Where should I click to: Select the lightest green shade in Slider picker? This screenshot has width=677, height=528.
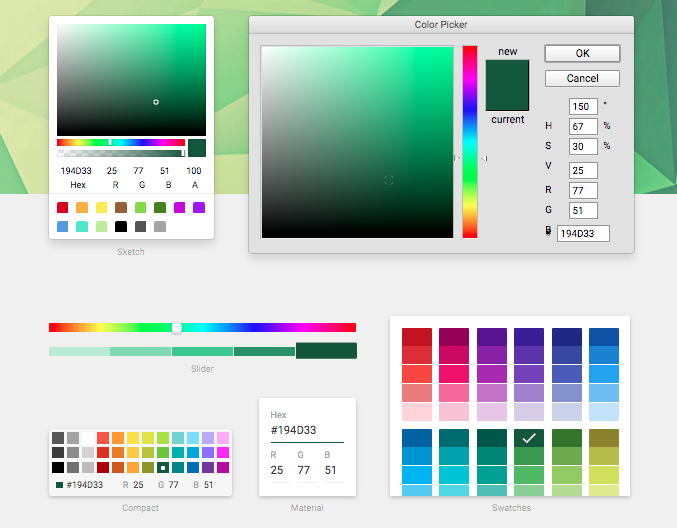pyautogui.click(x=79, y=351)
